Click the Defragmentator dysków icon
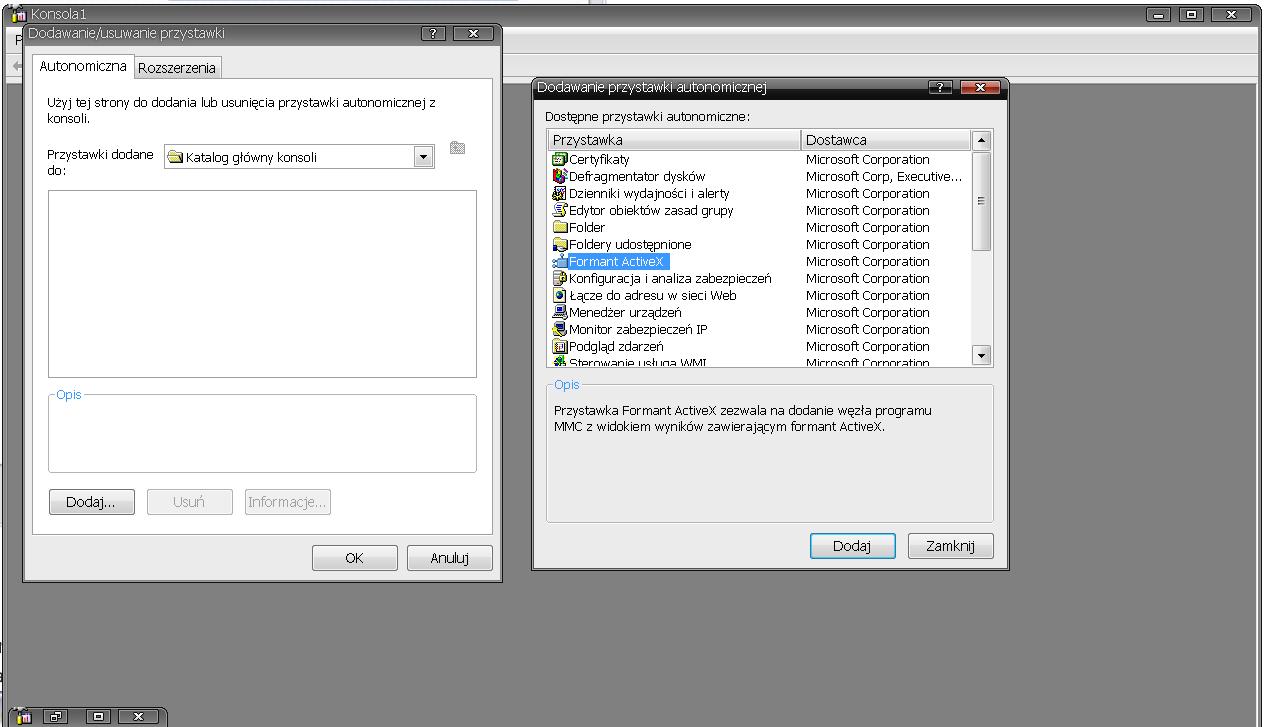The image size is (1266, 727). [560, 176]
